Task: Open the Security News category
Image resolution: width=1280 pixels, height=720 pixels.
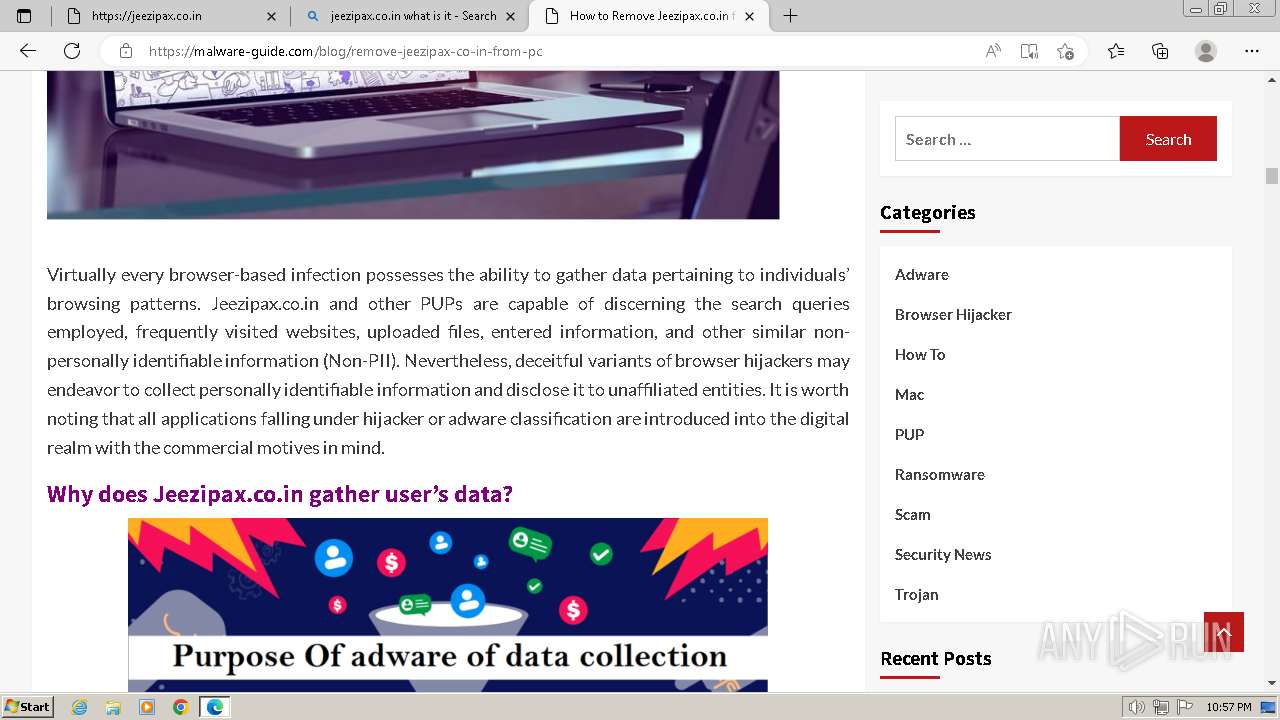Action: 943,554
